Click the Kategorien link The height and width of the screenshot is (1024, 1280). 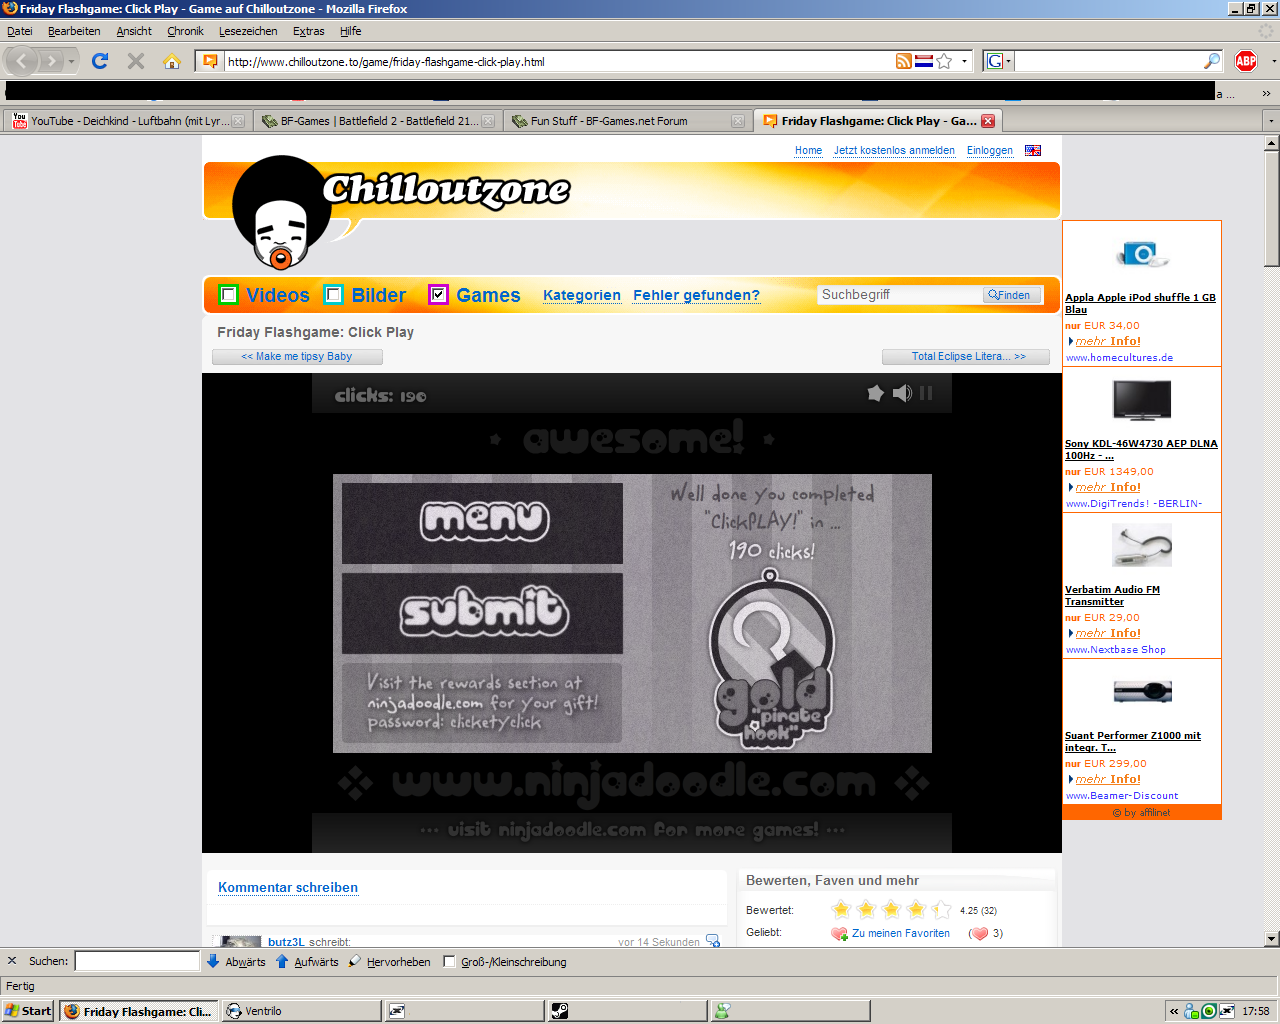(x=582, y=295)
